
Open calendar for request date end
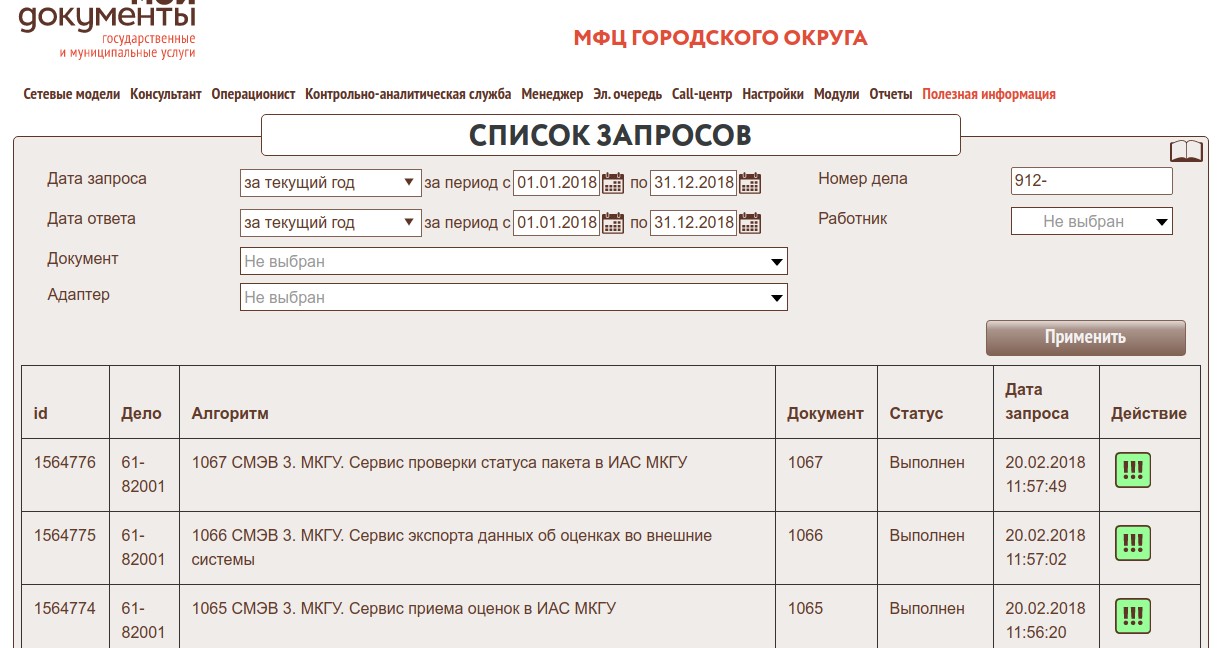click(x=749, y=183)
